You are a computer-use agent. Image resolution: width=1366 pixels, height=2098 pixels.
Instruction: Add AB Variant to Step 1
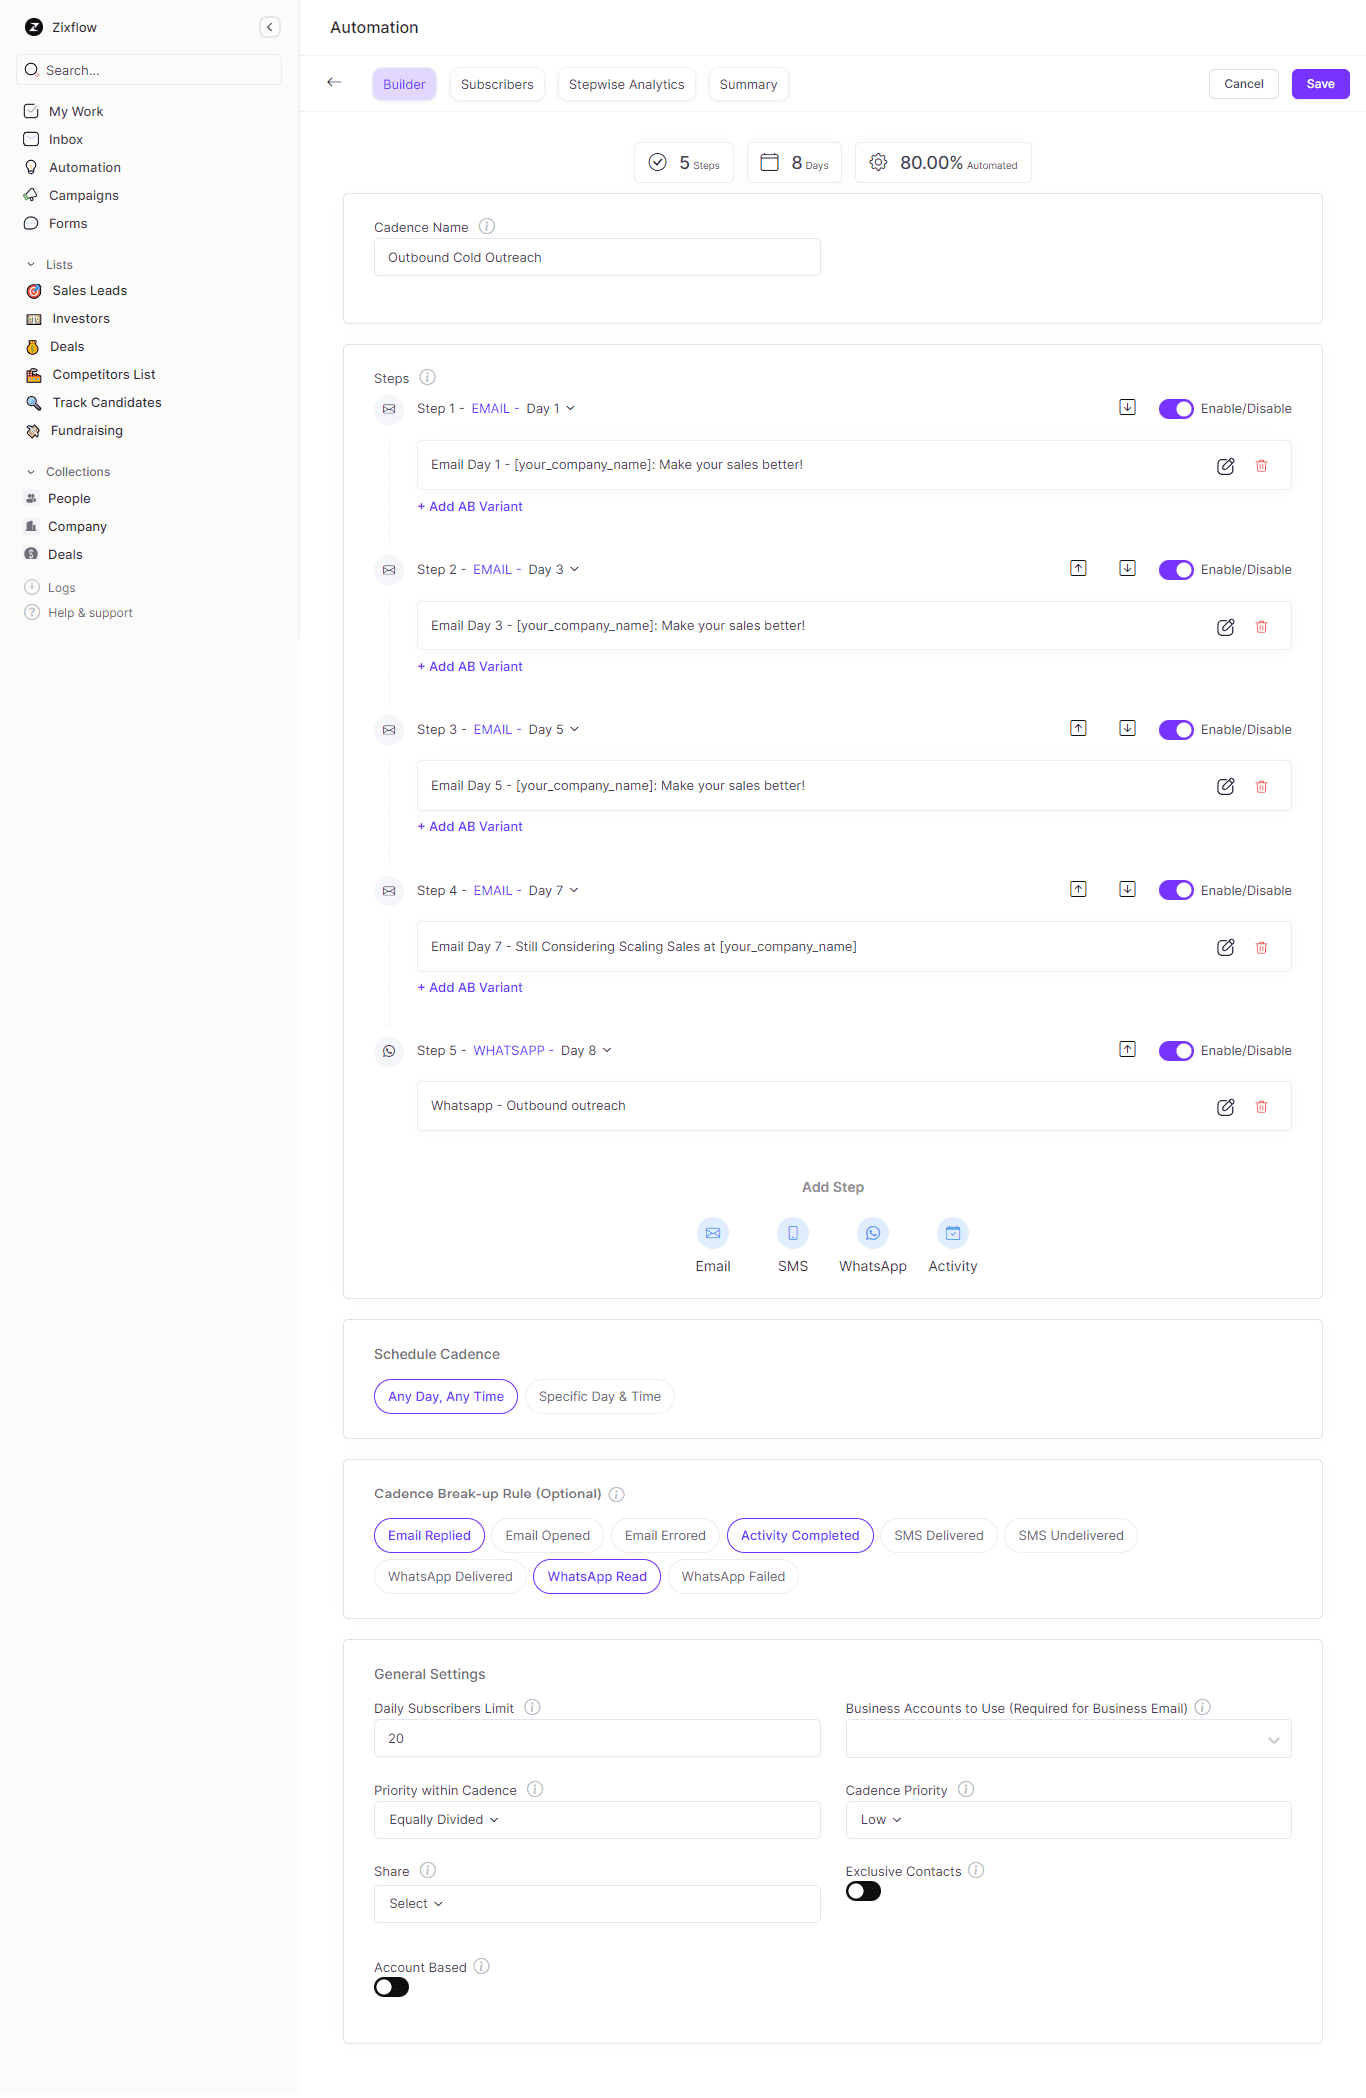(x=470, y=506)
